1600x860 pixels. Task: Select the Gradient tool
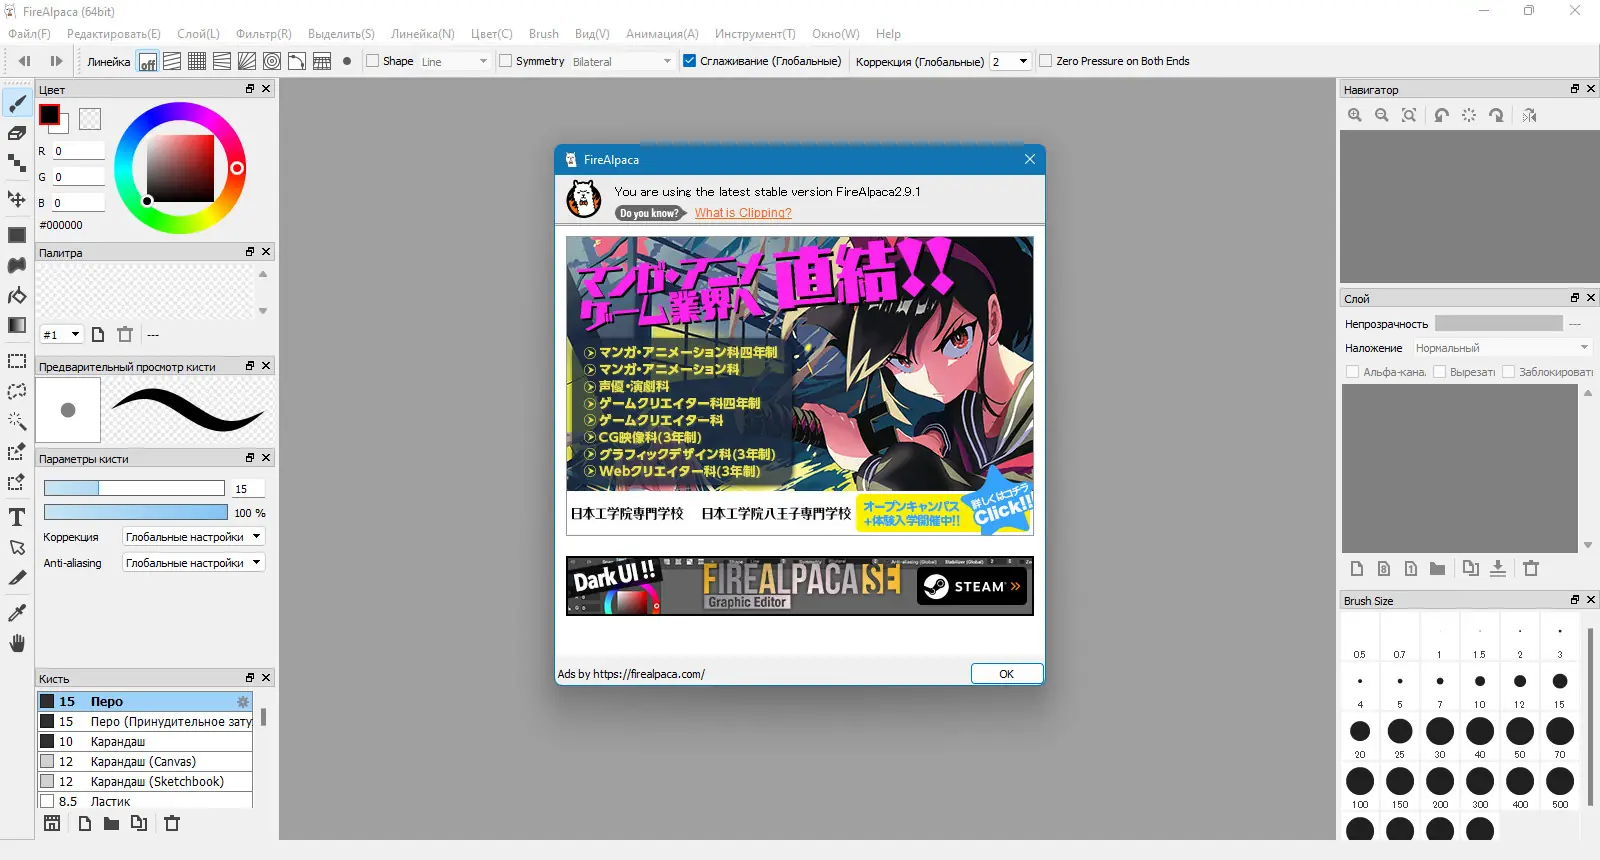(x=17, y=325)
